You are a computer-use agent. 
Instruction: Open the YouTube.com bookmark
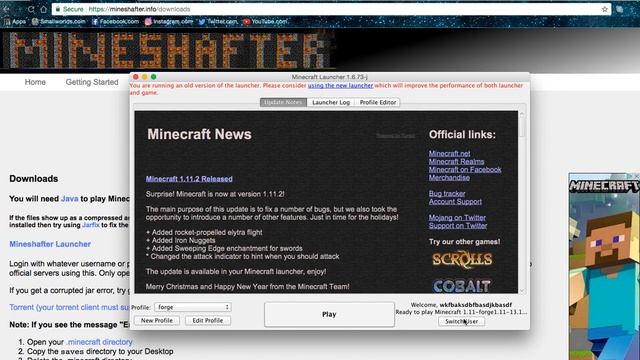(265, 22)
